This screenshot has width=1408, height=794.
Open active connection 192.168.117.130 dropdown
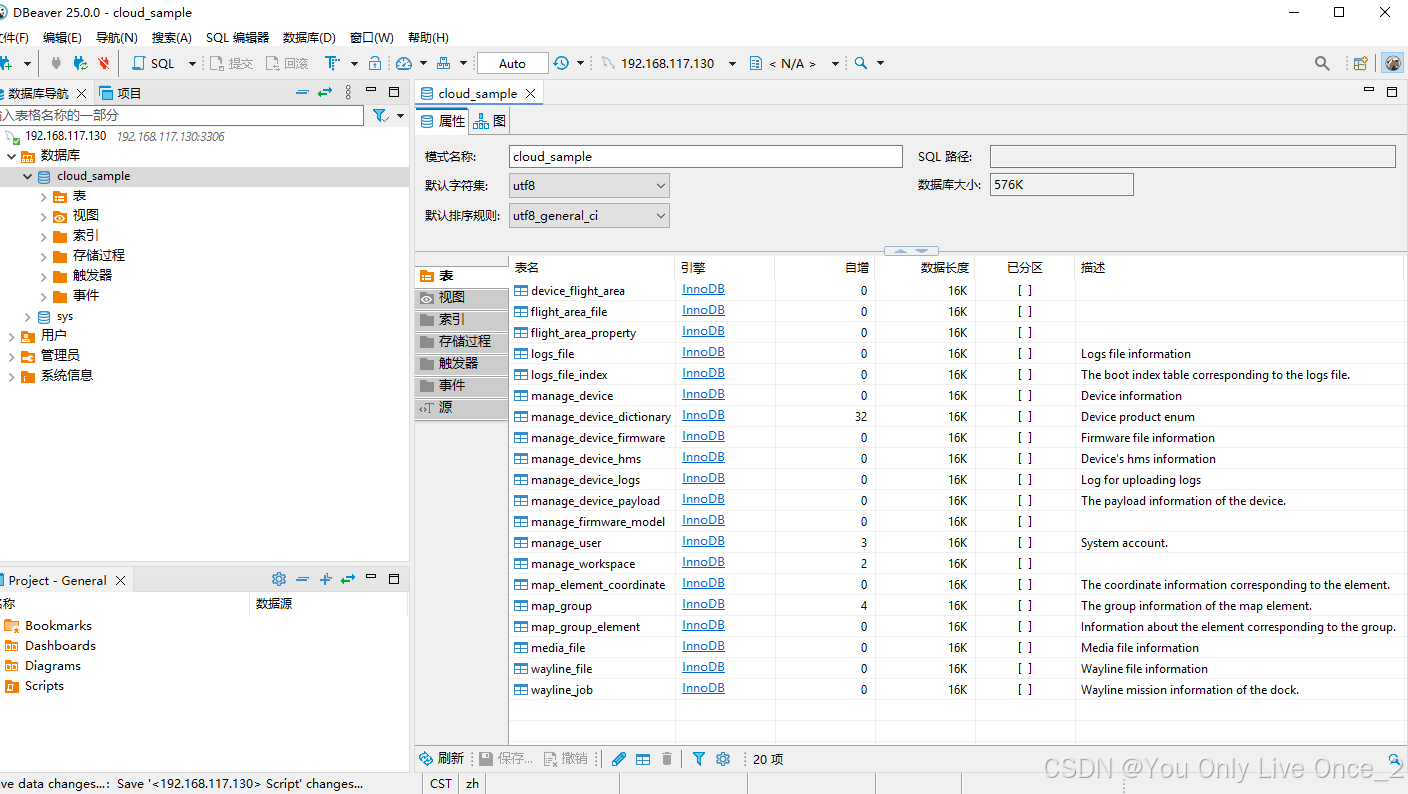pos(732,63)
